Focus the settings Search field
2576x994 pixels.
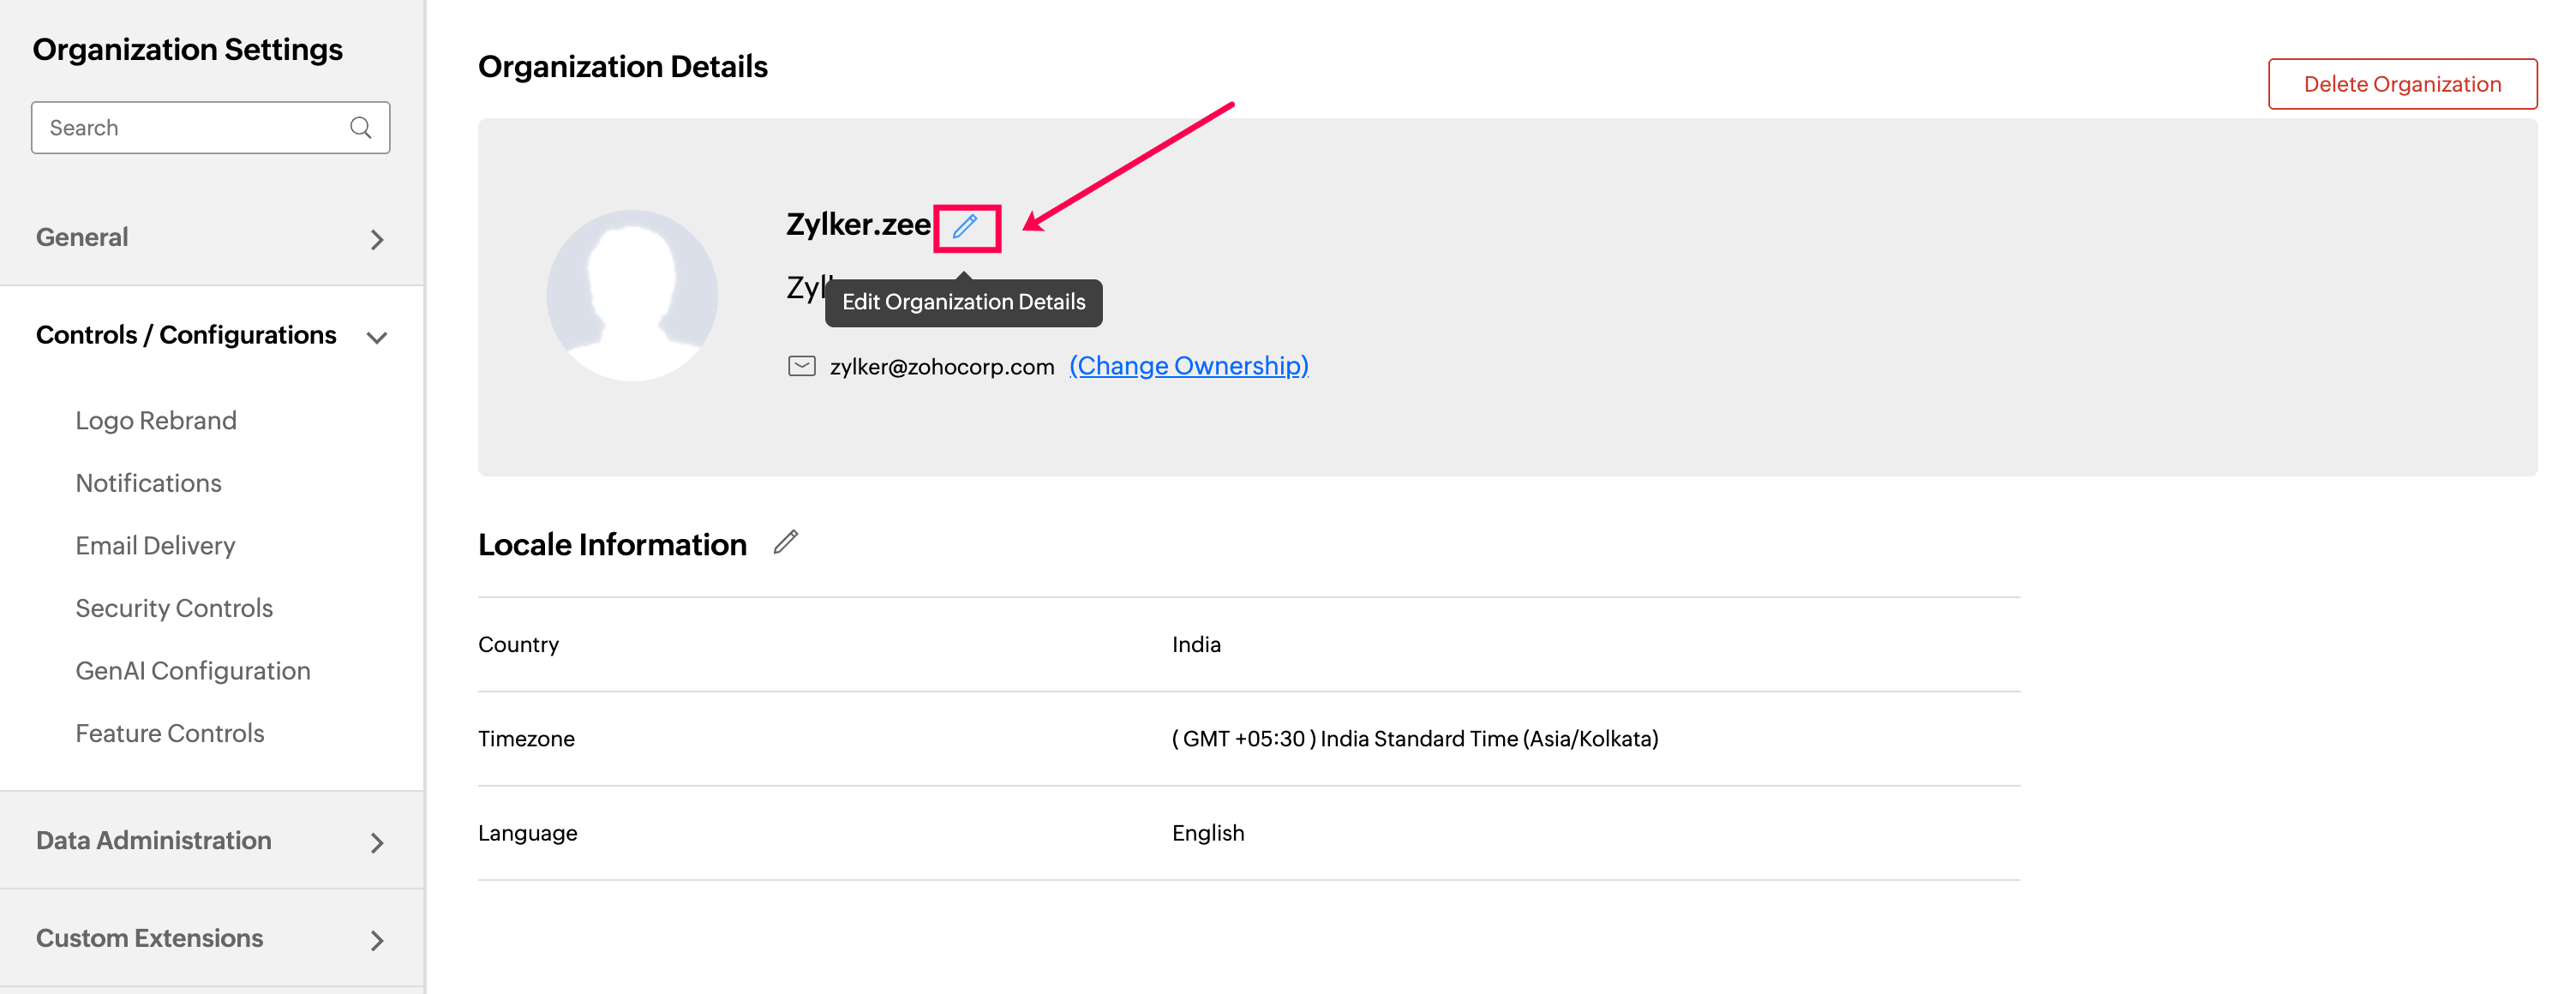[190, 128]
